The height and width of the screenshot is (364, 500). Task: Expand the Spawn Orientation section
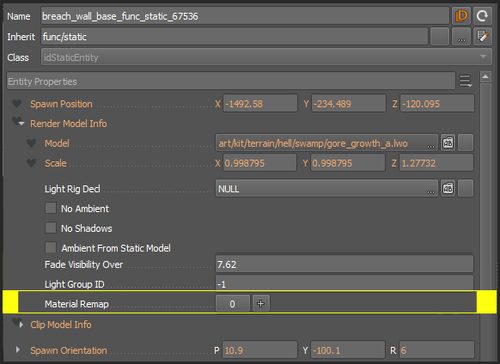(17, 350)
